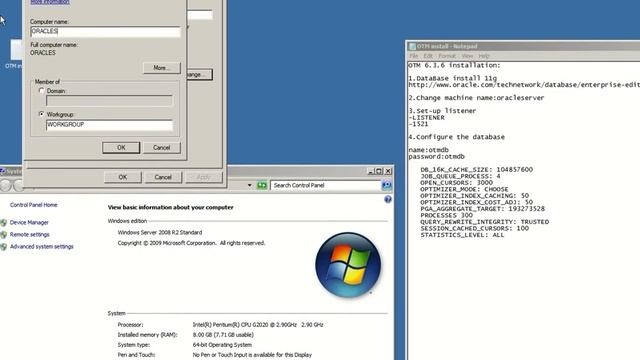This screenshot has height=360, width=640.
Task: Click the disabled Domain text field
Action: click(x=109, y=101)
